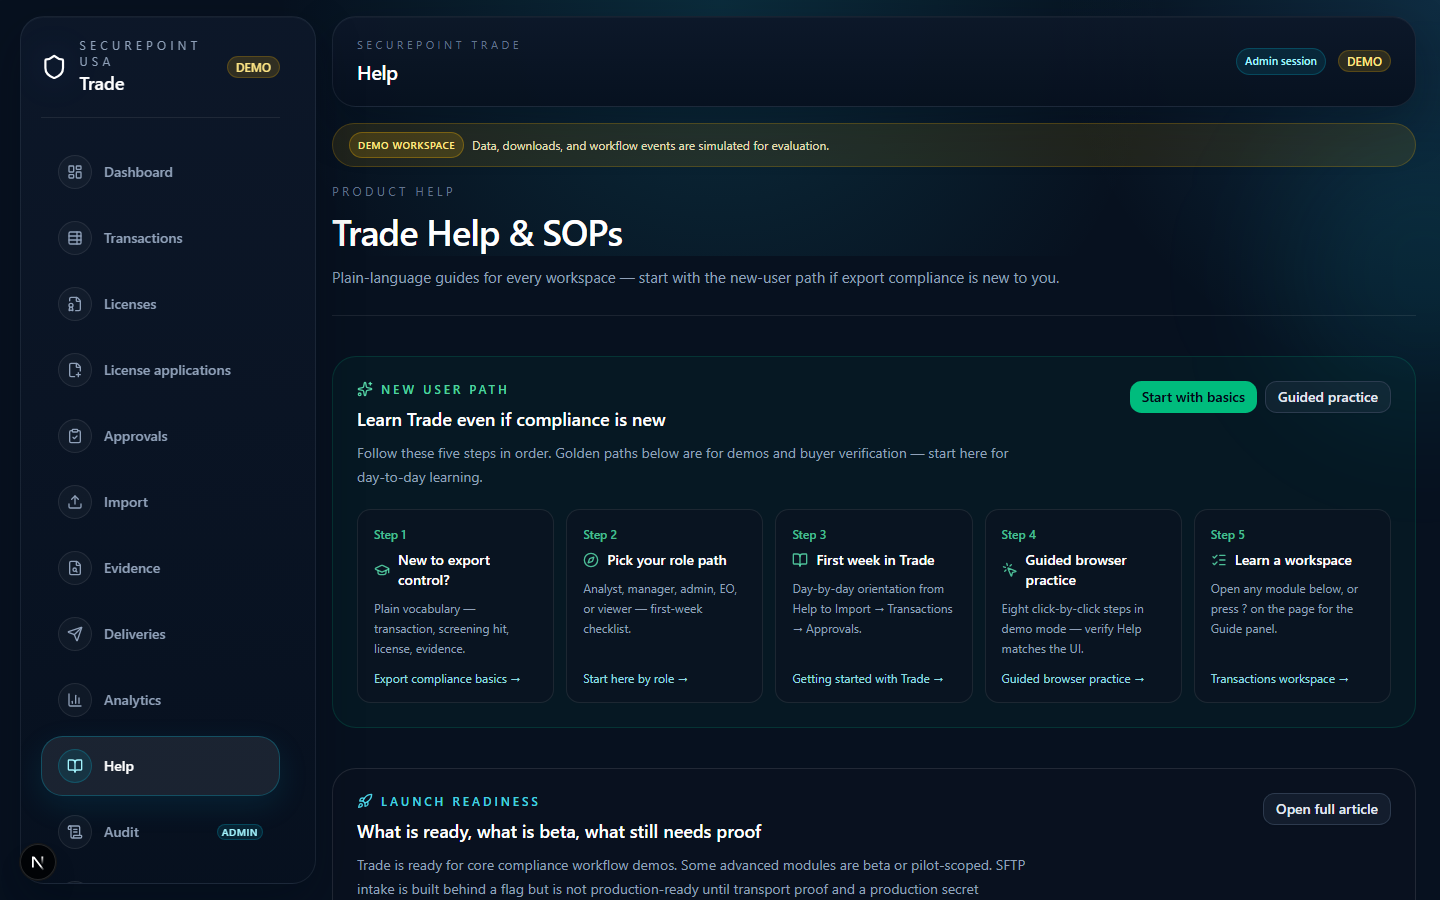Image resolution: width=1440 pixels, height=900 pixels.
Task: Click the compass icon in Step 2
Action: coord(591,560)
